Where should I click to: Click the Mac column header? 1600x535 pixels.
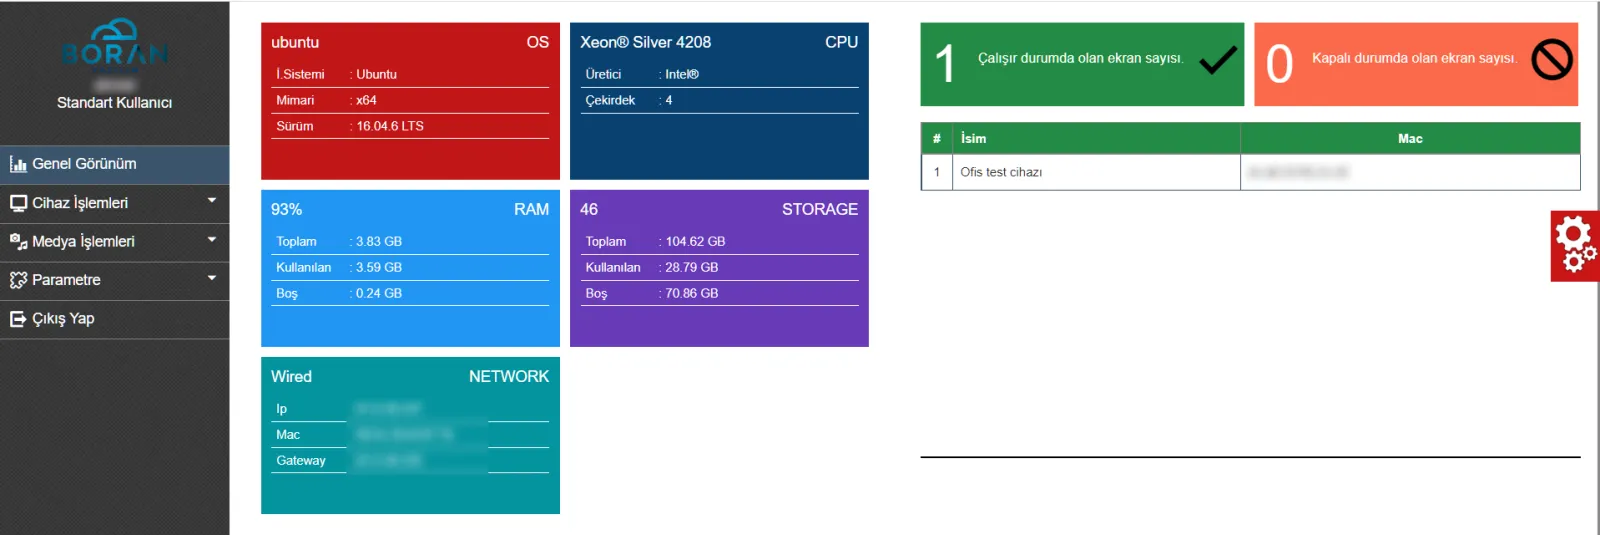click(1410, 138)
